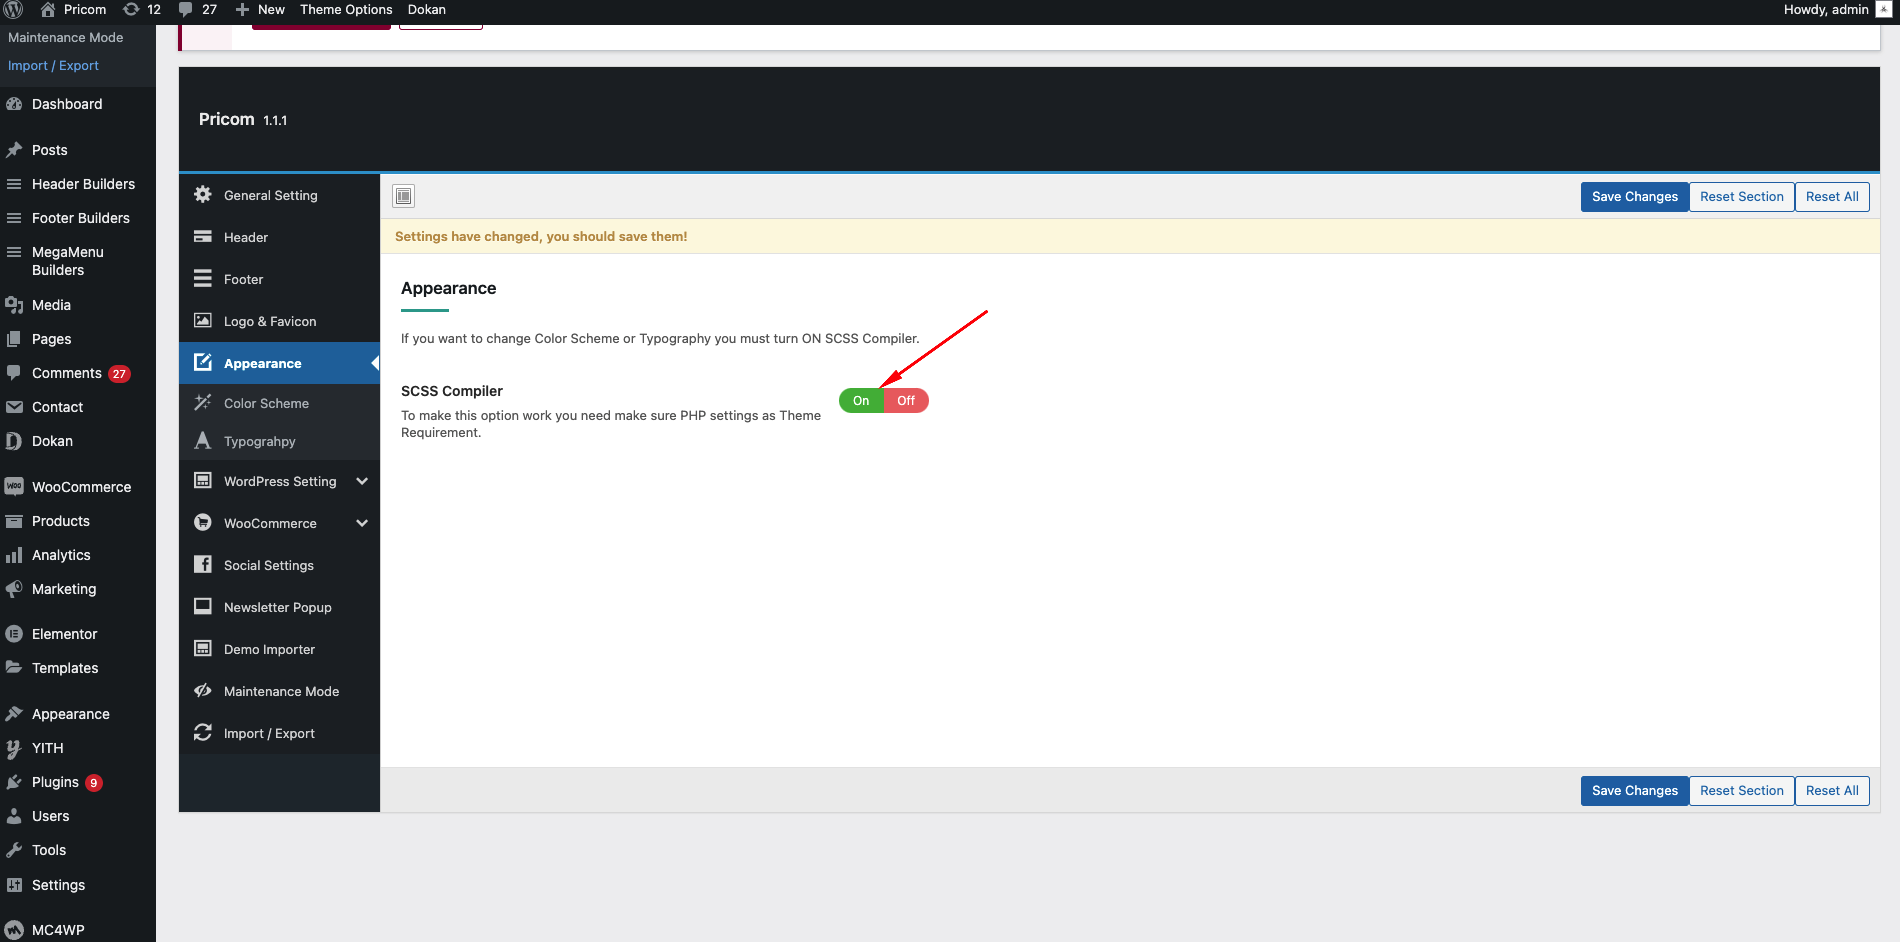Image resolution: width=1900 pixels, height=942 pixels.
Task: Click the updates icon showing 12
Action: (131, 10)
